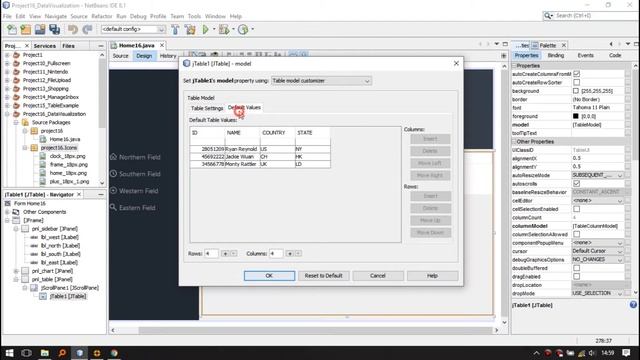Click the Northern Field home icon

[113, 157]
